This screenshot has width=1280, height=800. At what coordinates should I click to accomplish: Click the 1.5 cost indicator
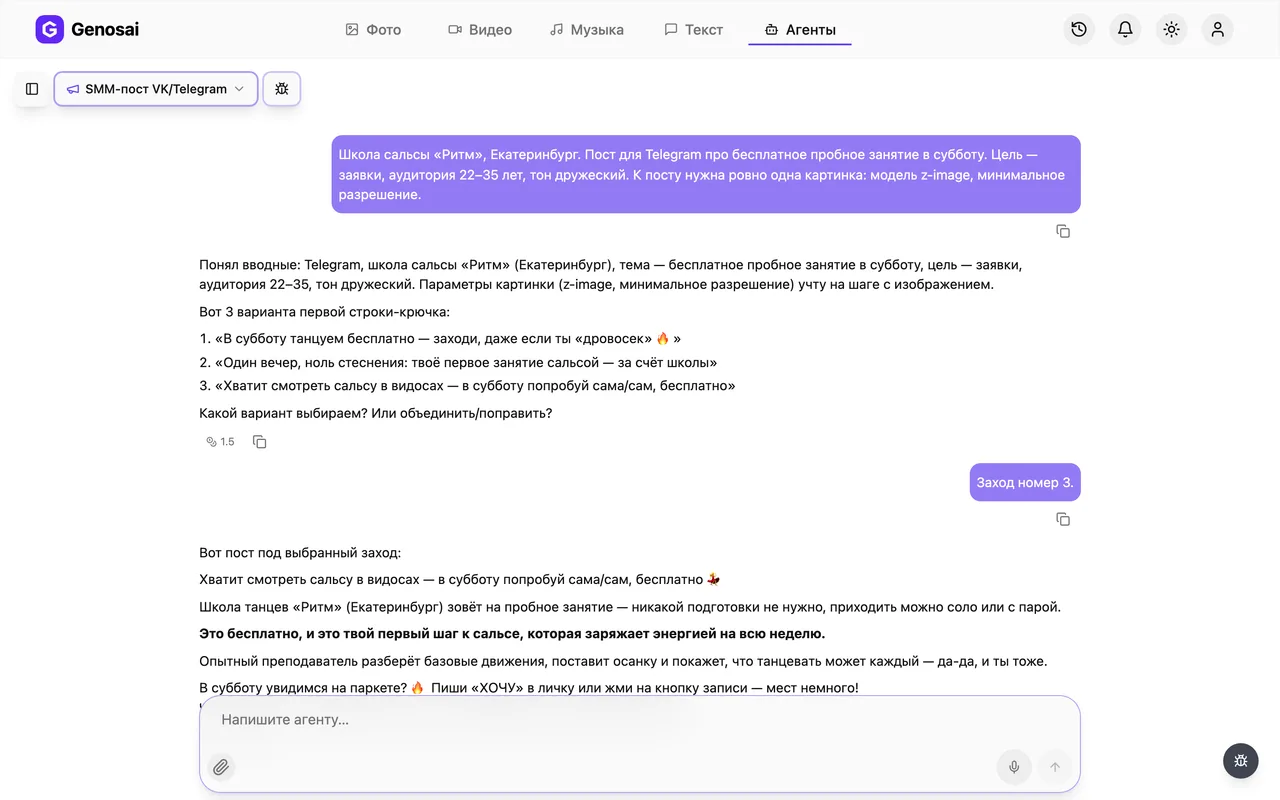(x=220, y=442)
